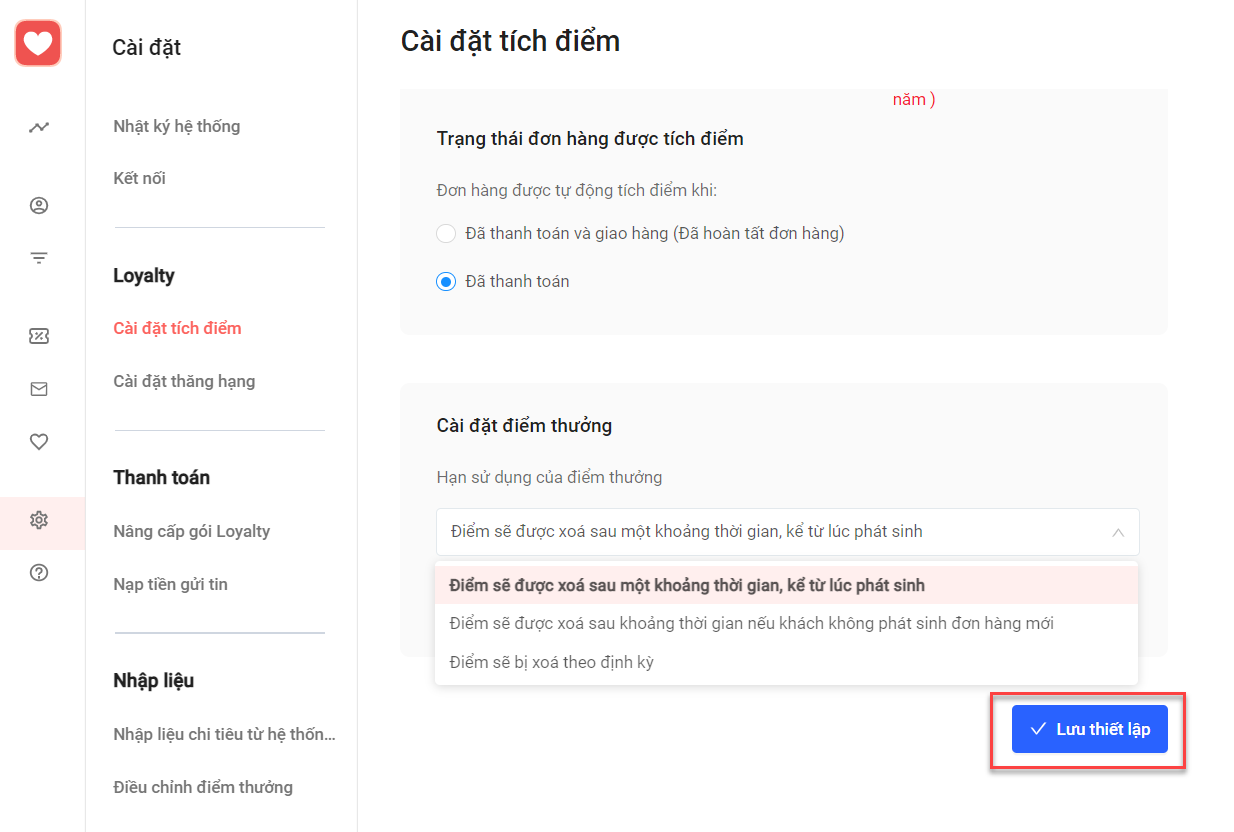The height and width of the screenshot is (832, 1234).
Task: Click the red heart app logo
Action: click(38, 44)
